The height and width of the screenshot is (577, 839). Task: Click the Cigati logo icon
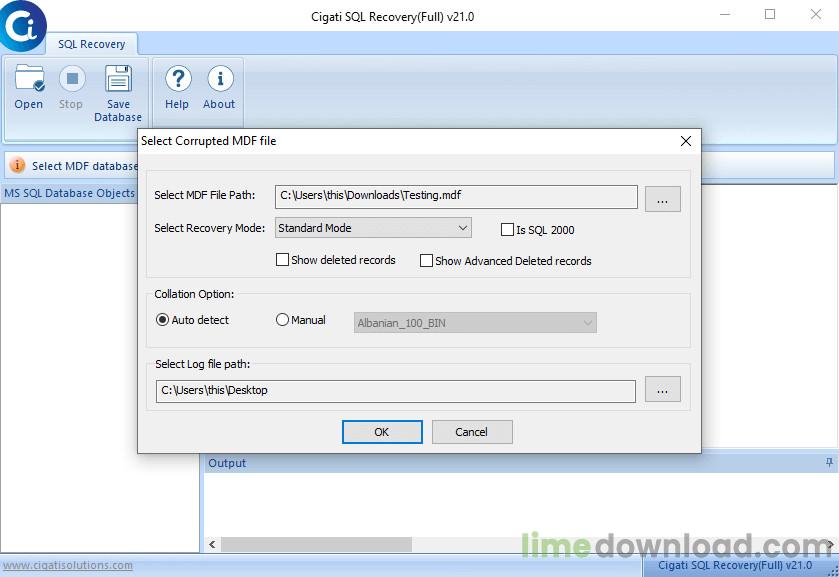(x=22, y=25)
